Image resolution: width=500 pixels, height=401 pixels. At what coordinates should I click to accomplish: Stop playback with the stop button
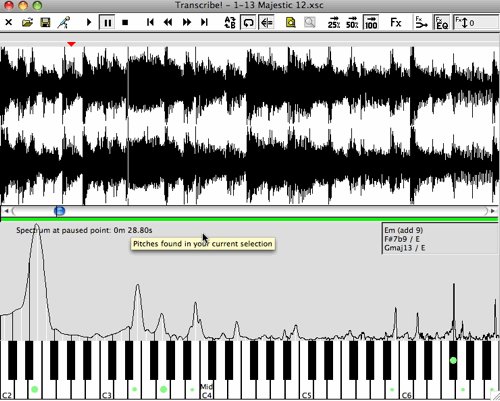click(125, 23)
